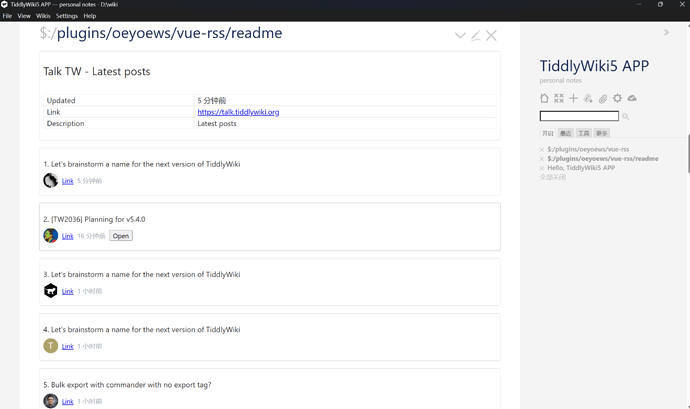This screenshot has width=690, height=409.
Task: Click avatar of TW2036 planning post
Action: click(x=51, y=236)
